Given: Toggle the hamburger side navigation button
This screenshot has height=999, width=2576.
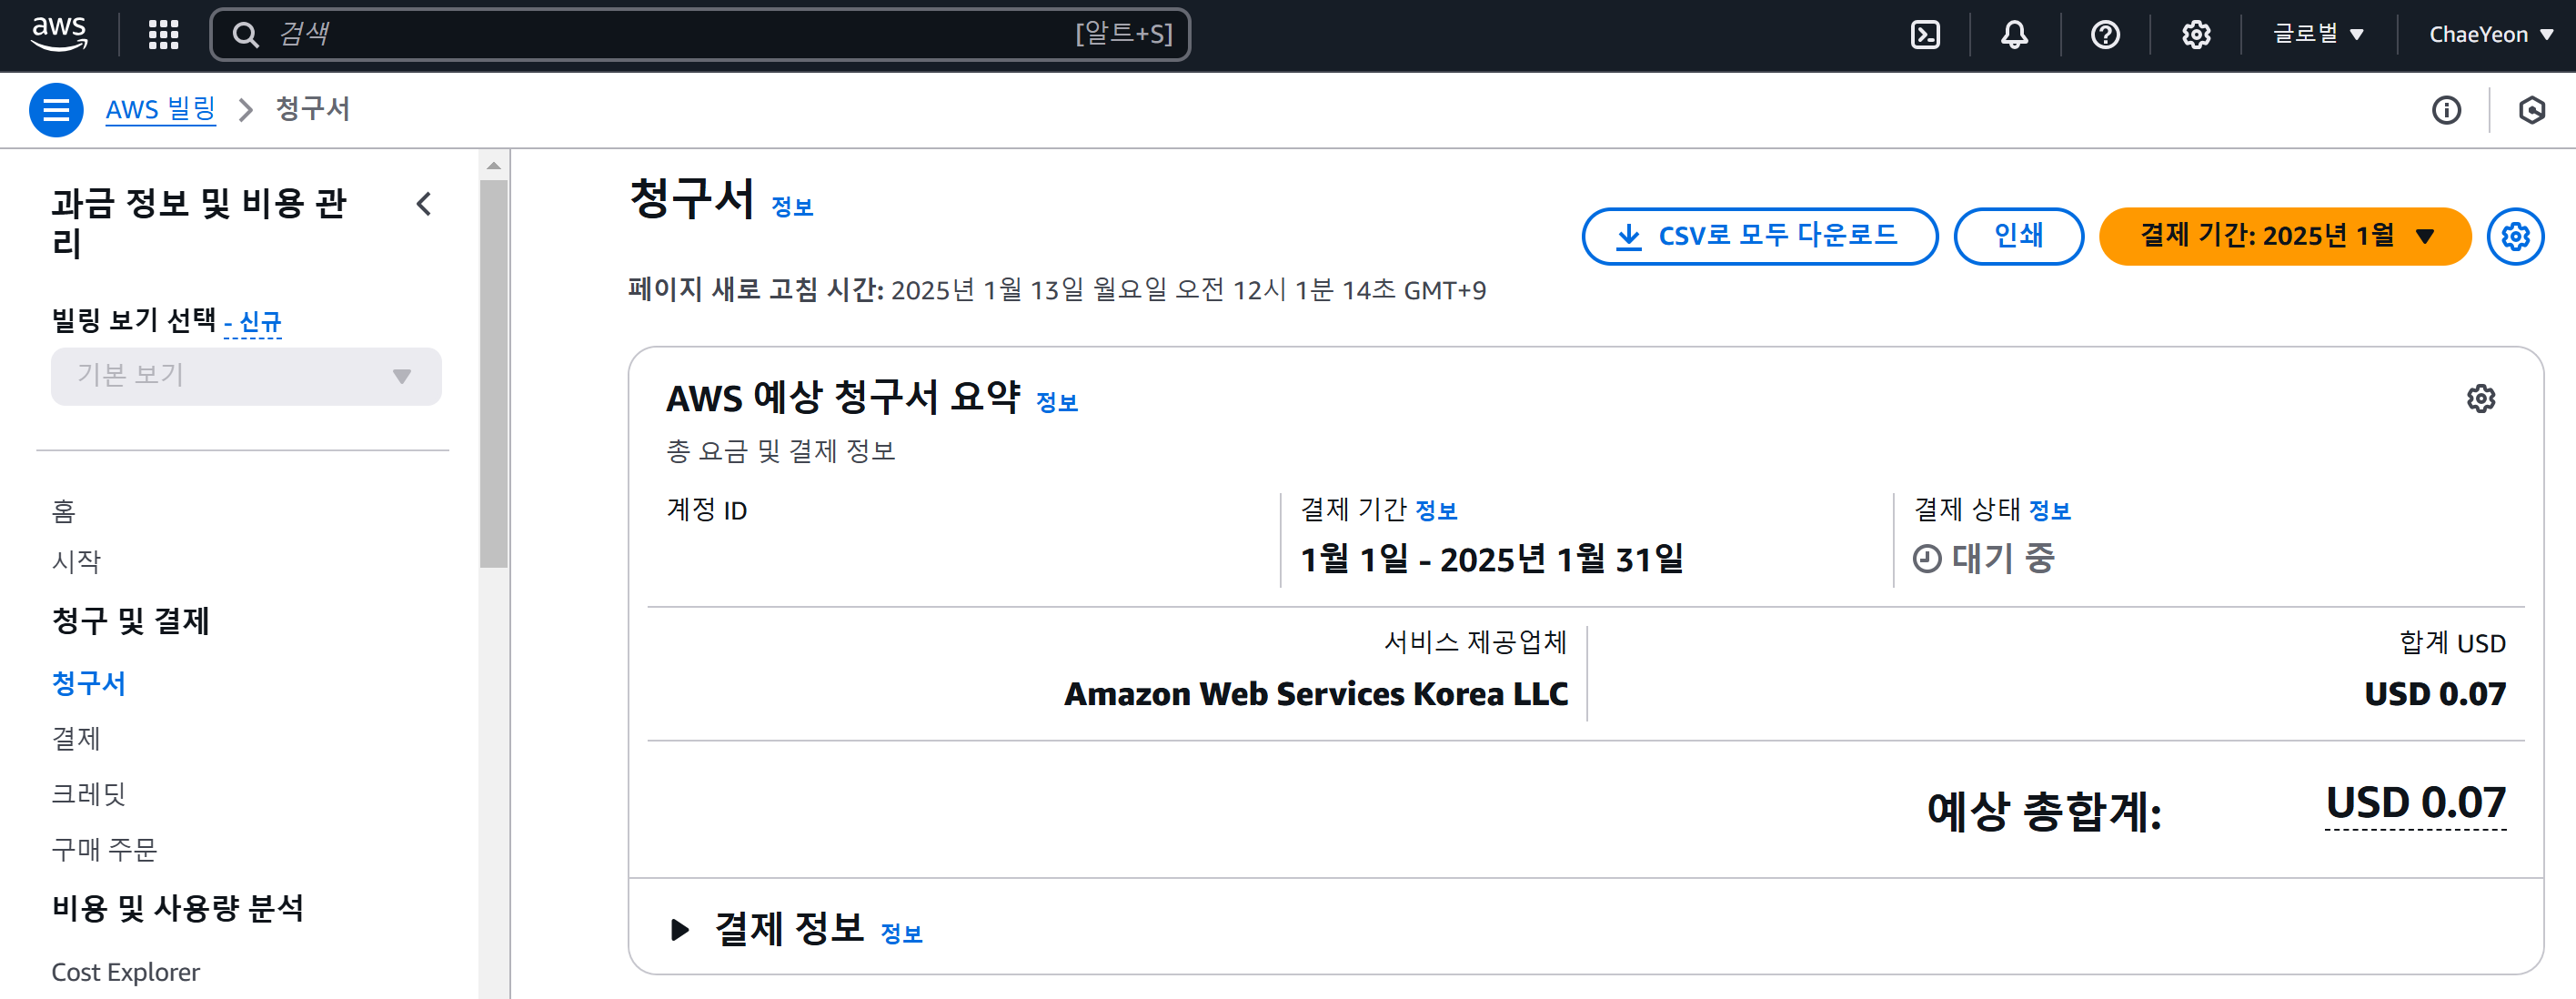Looking at the screenshot, I should click(x=56, y=109).
